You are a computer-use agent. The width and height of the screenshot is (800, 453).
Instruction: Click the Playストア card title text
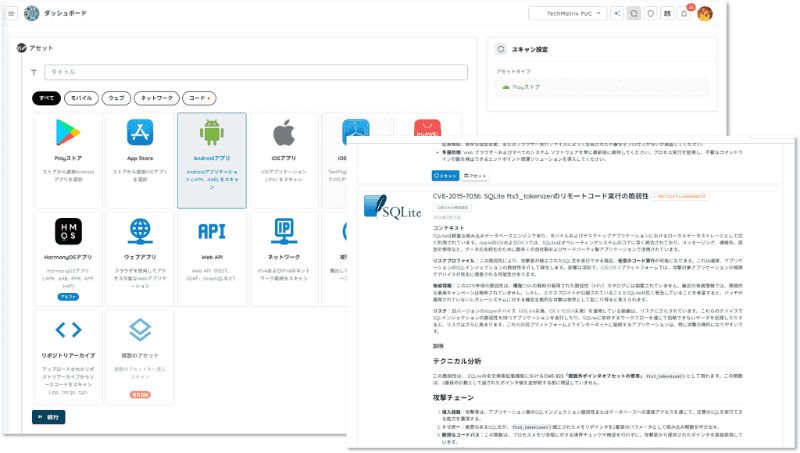[x=68, y=158]
